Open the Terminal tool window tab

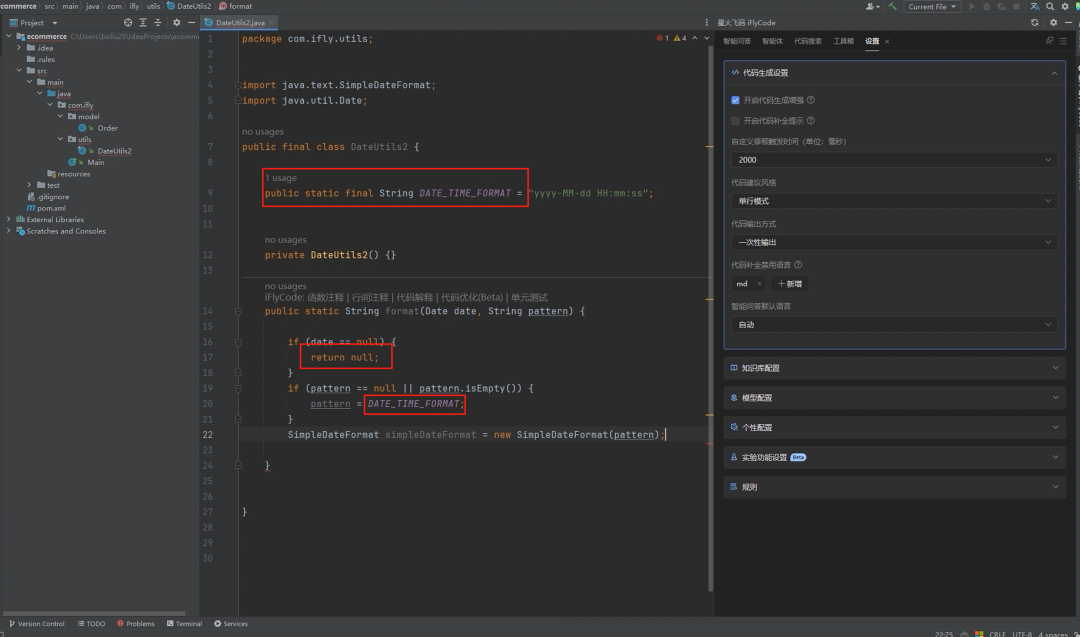pyautogui.click(x=184, y=623)
